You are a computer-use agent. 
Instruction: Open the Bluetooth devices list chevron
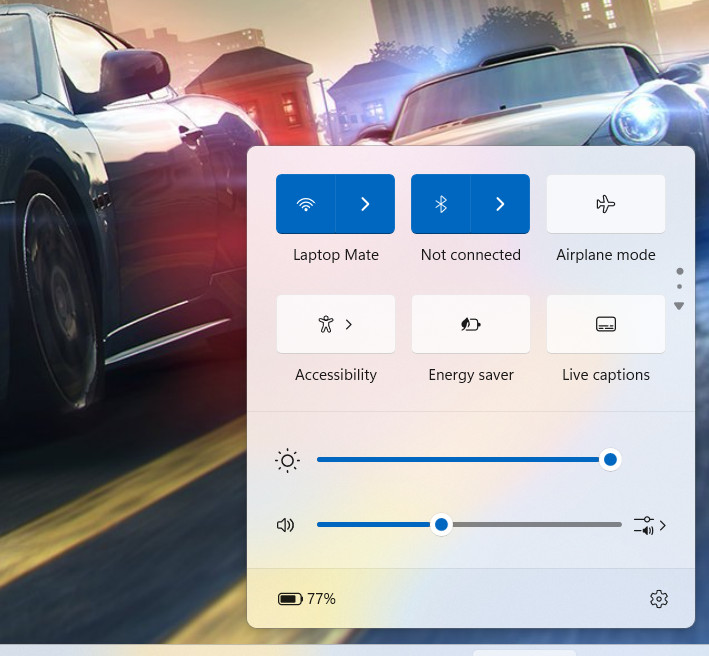(500, 204)
